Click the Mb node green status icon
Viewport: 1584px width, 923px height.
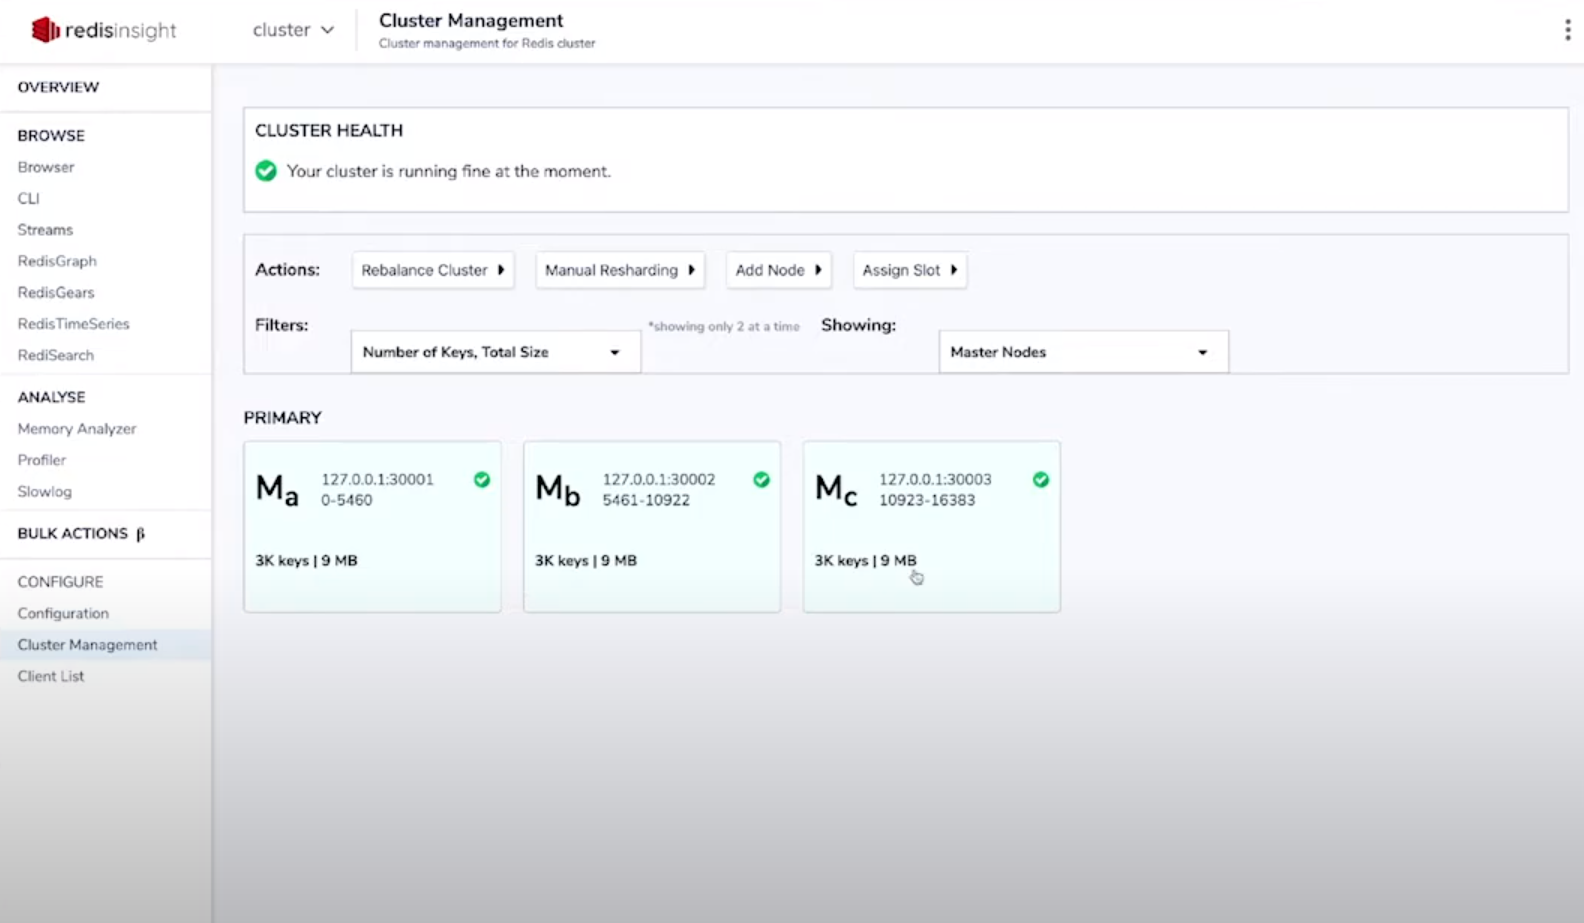pyautogui.click(x=761, y=480)
